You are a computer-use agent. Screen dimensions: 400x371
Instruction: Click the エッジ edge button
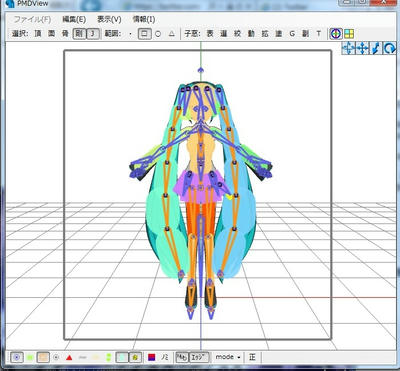click(199, 357)
